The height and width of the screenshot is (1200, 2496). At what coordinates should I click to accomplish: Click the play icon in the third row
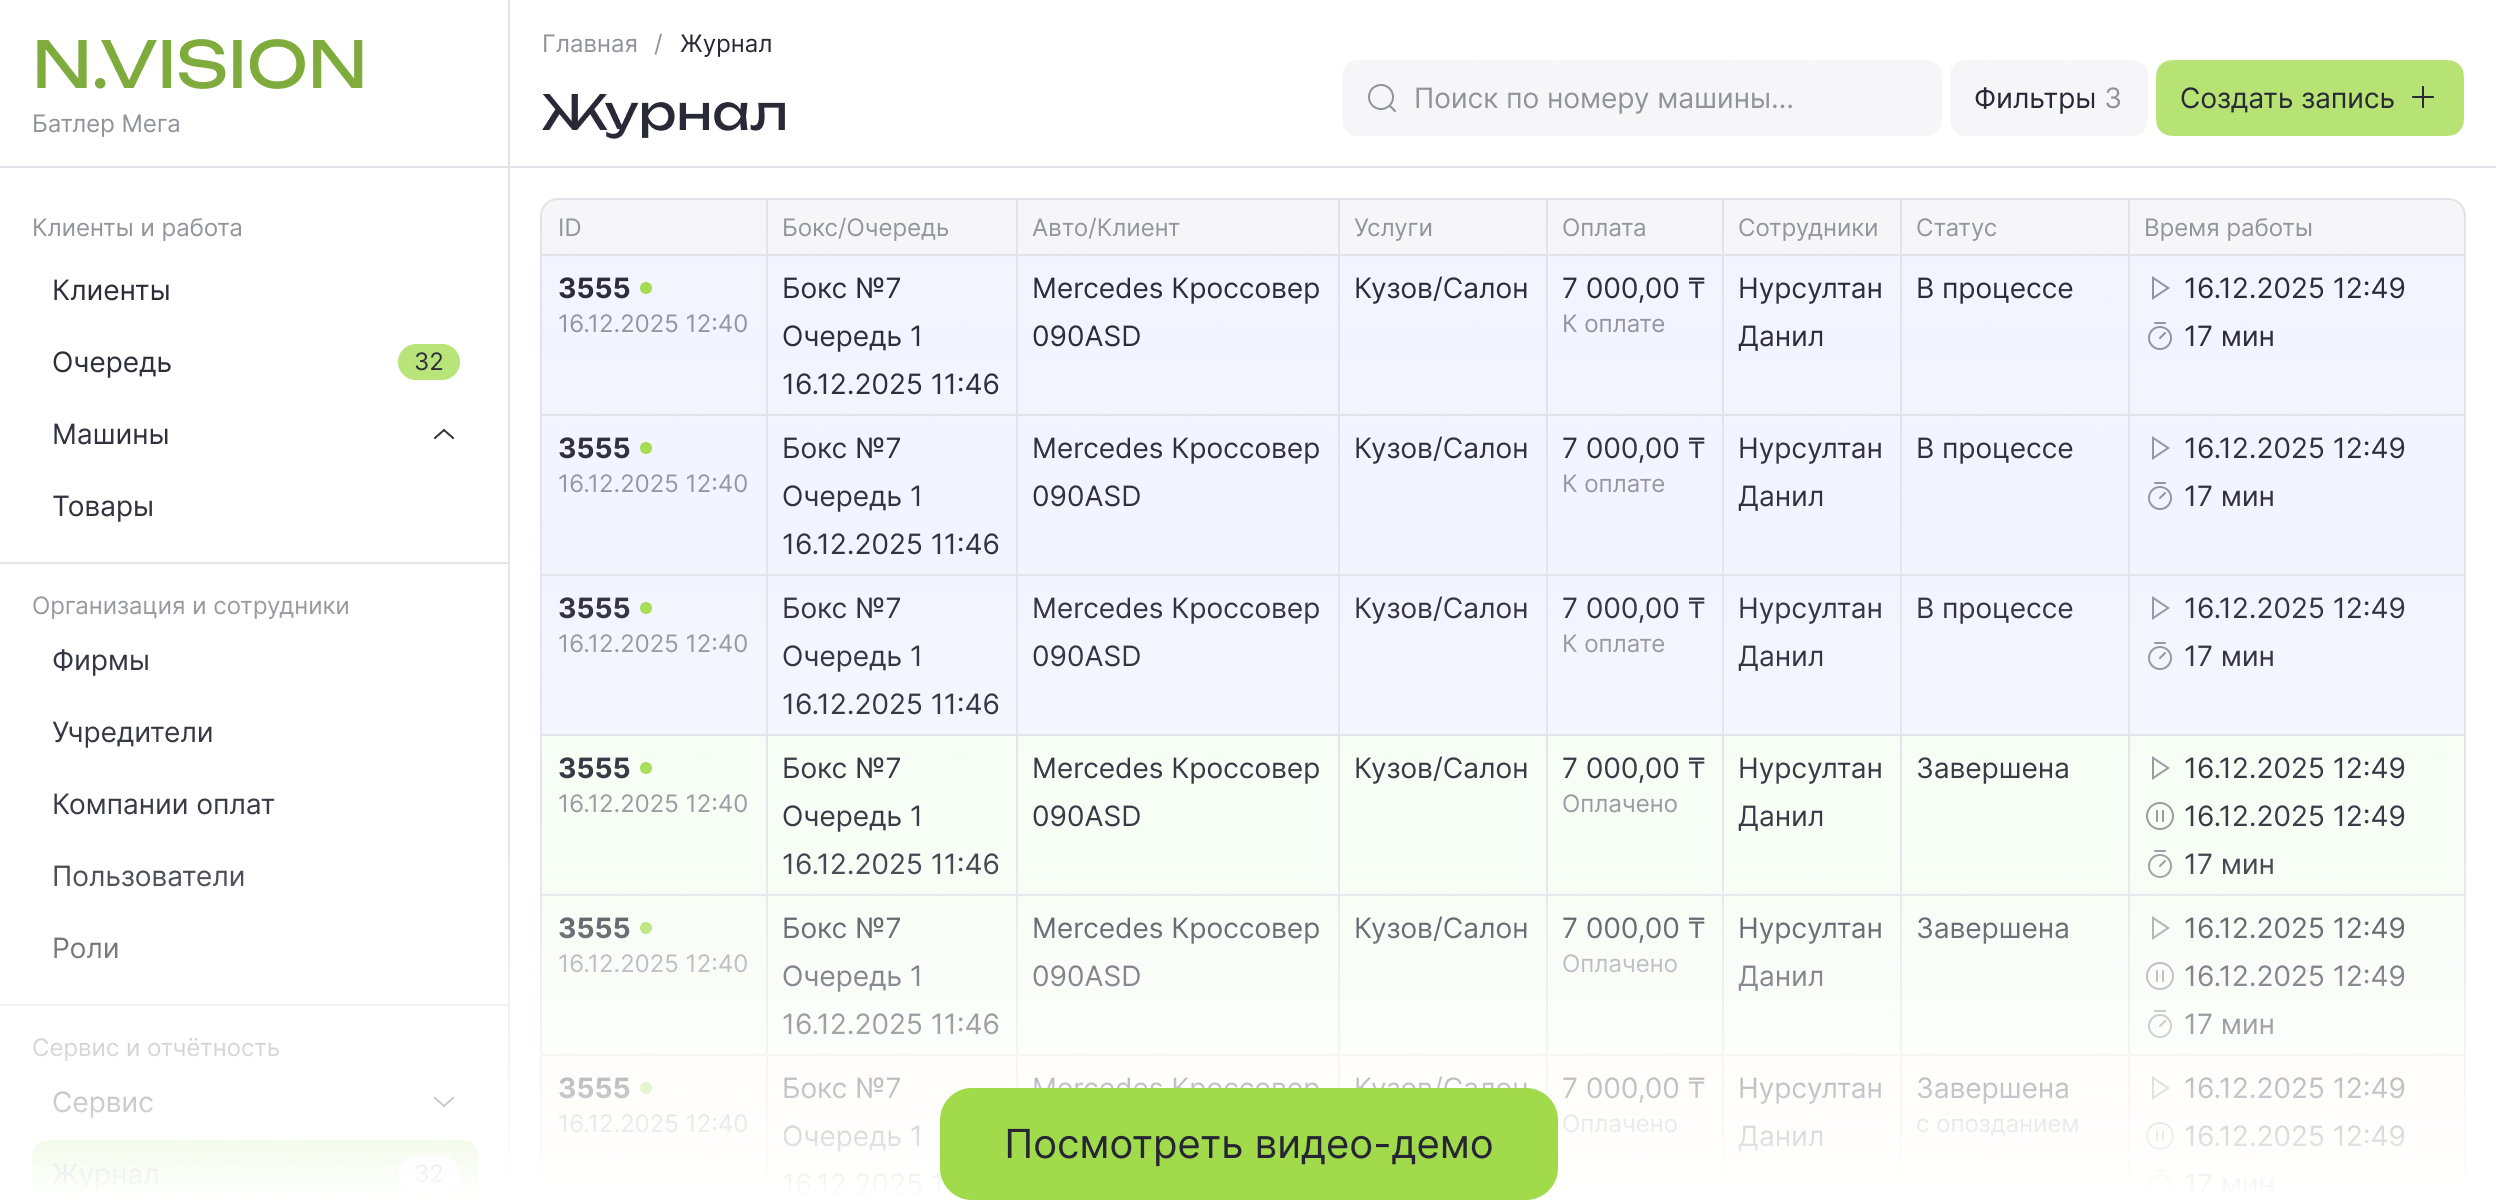(x=2160, y=608)
